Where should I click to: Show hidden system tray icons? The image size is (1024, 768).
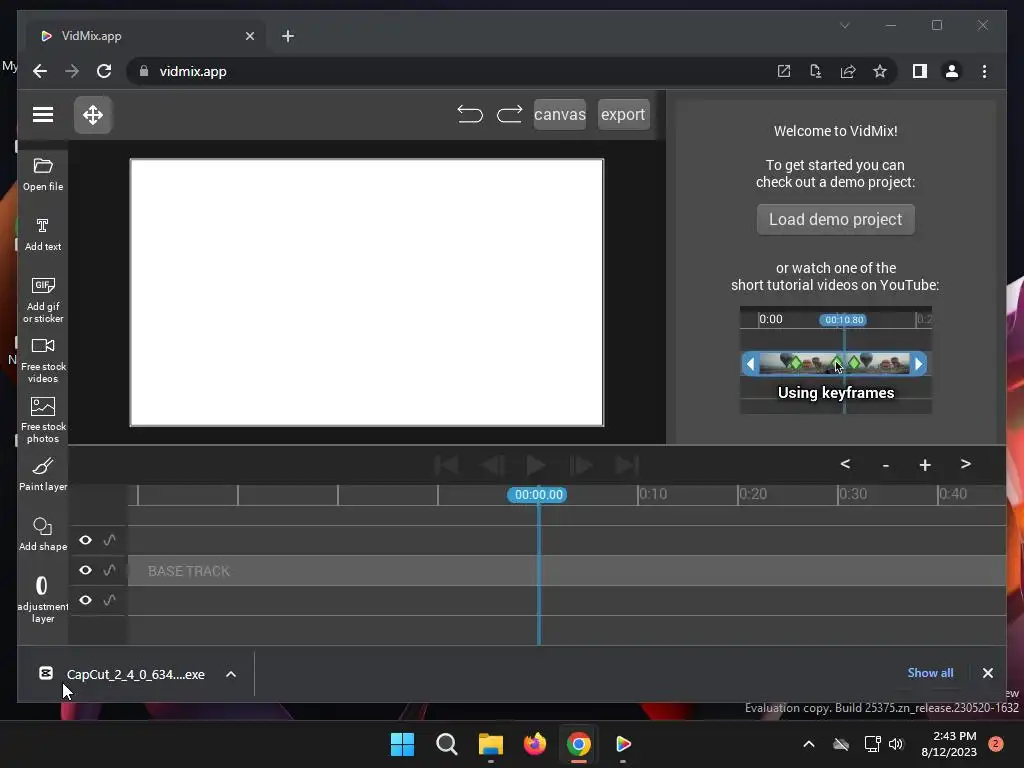808,744
